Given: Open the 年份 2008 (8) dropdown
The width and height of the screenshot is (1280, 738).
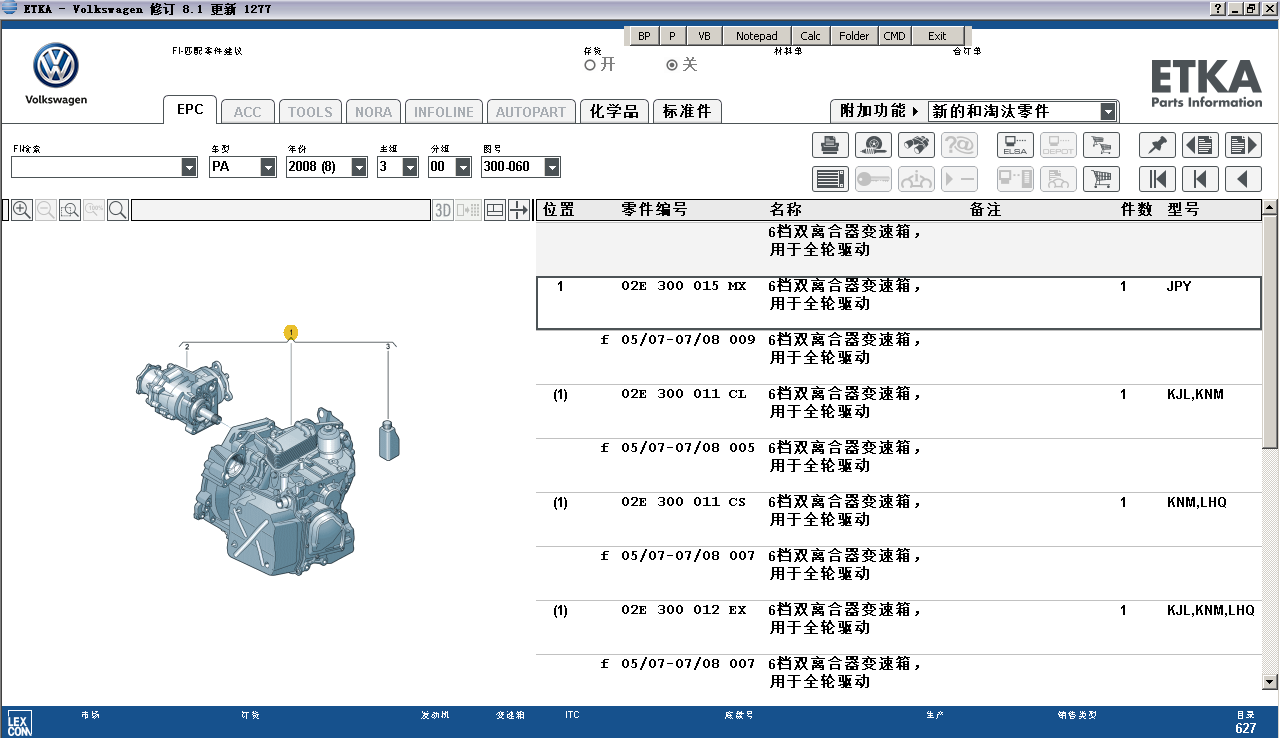Looking at the screenshot, I should [x=360, y=167].
